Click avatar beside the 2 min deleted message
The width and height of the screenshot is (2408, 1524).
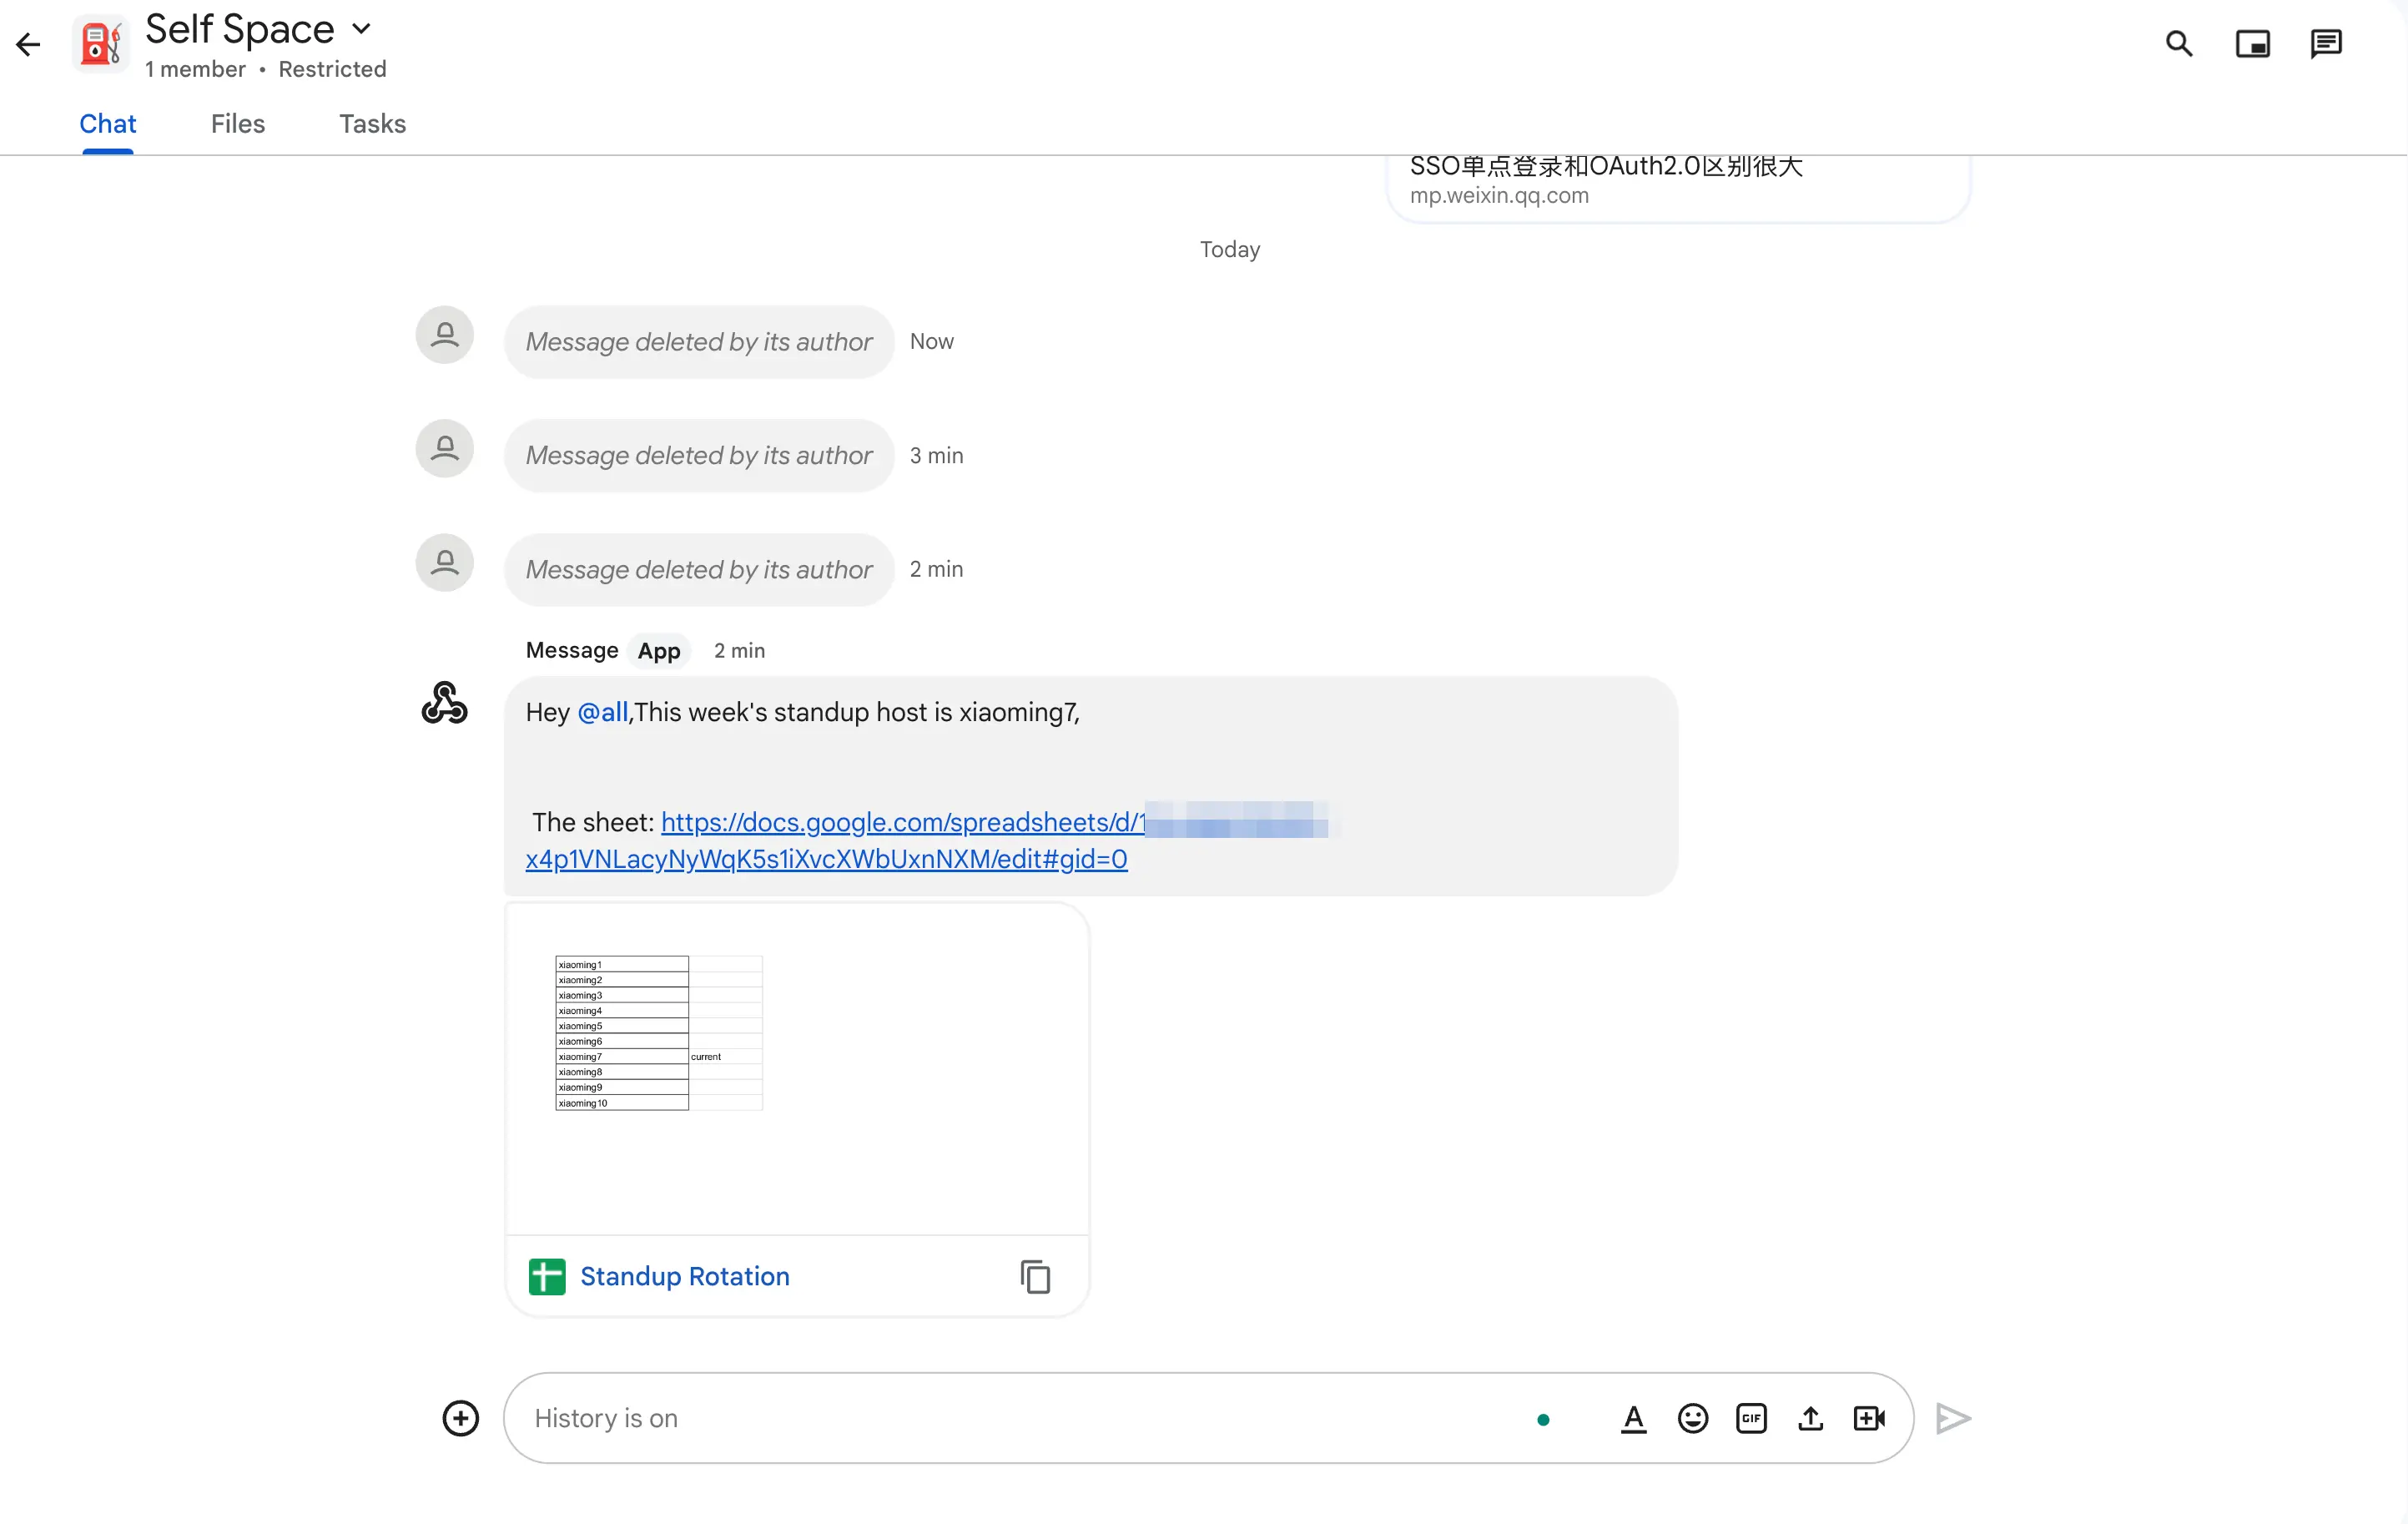445,562
